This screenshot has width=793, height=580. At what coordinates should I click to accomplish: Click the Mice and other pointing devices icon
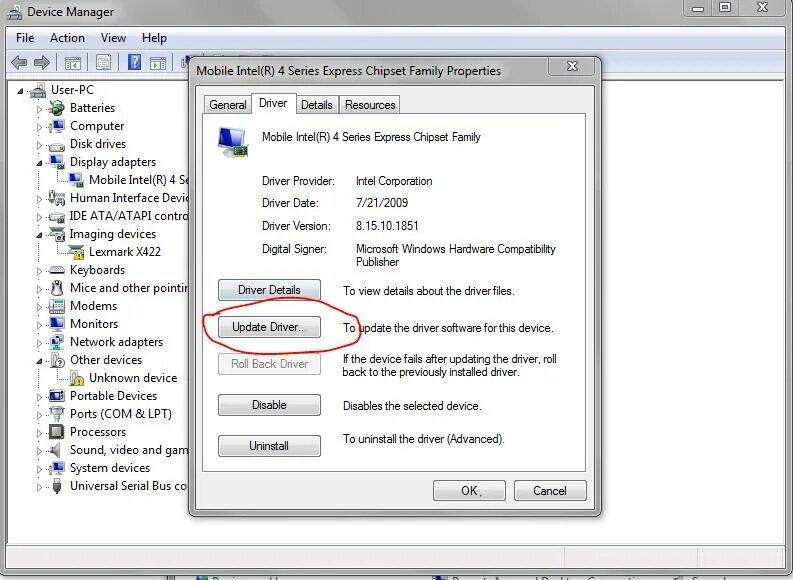57,288
